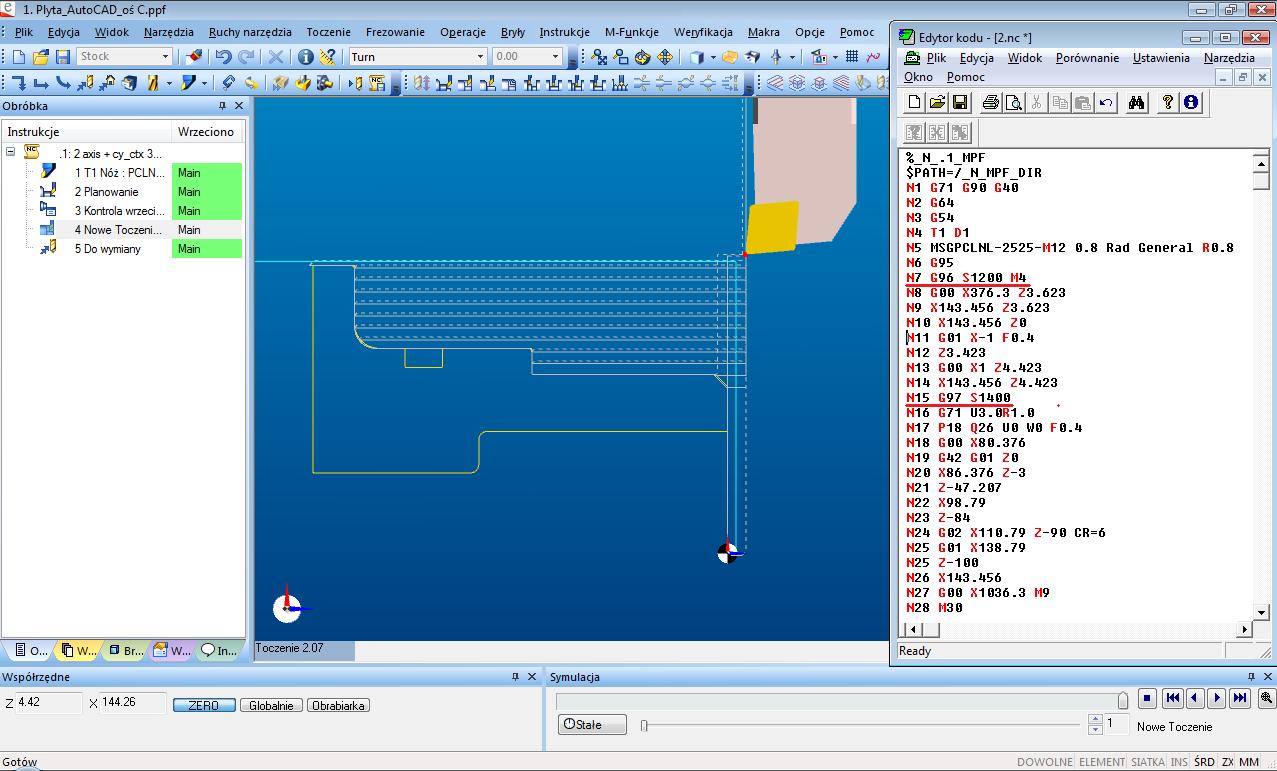Redo action in main toolbar
The width and height of the screenshot is (1277, 771).
point(246,57)
